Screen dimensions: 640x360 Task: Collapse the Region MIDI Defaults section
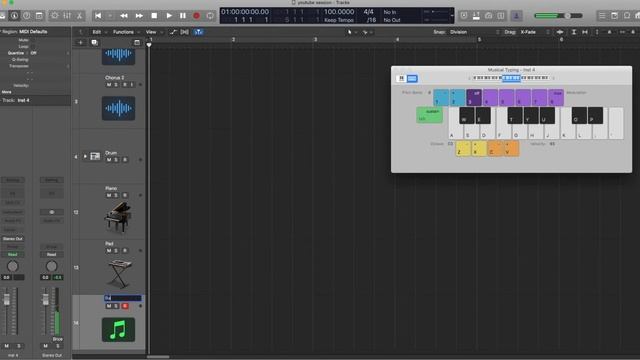tap(1, 31)
